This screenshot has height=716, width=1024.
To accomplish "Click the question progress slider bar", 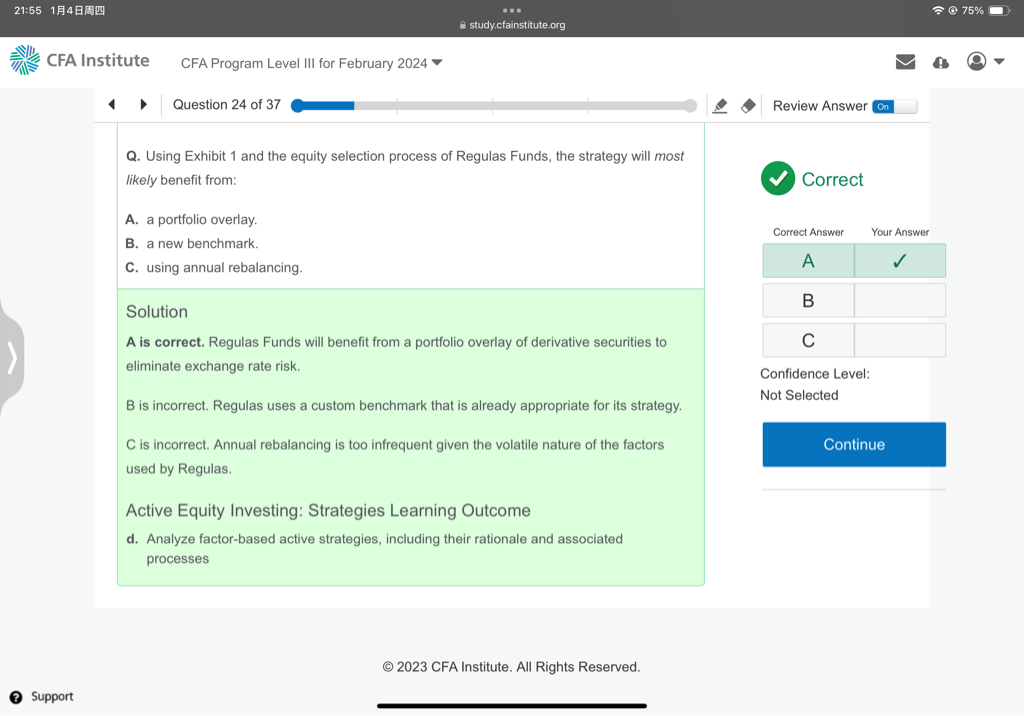I will click(x=494, y=106).
